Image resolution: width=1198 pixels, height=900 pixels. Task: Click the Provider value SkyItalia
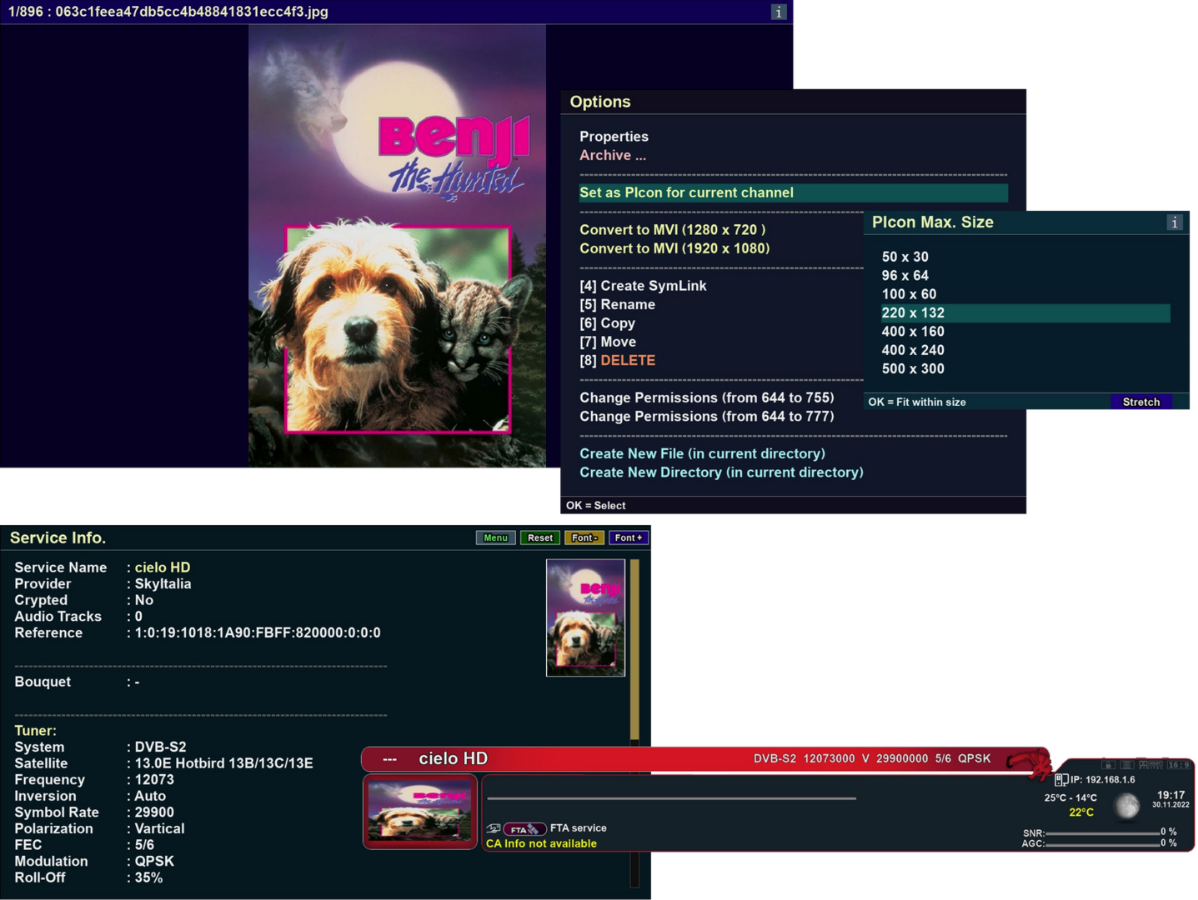click(163, 584)
